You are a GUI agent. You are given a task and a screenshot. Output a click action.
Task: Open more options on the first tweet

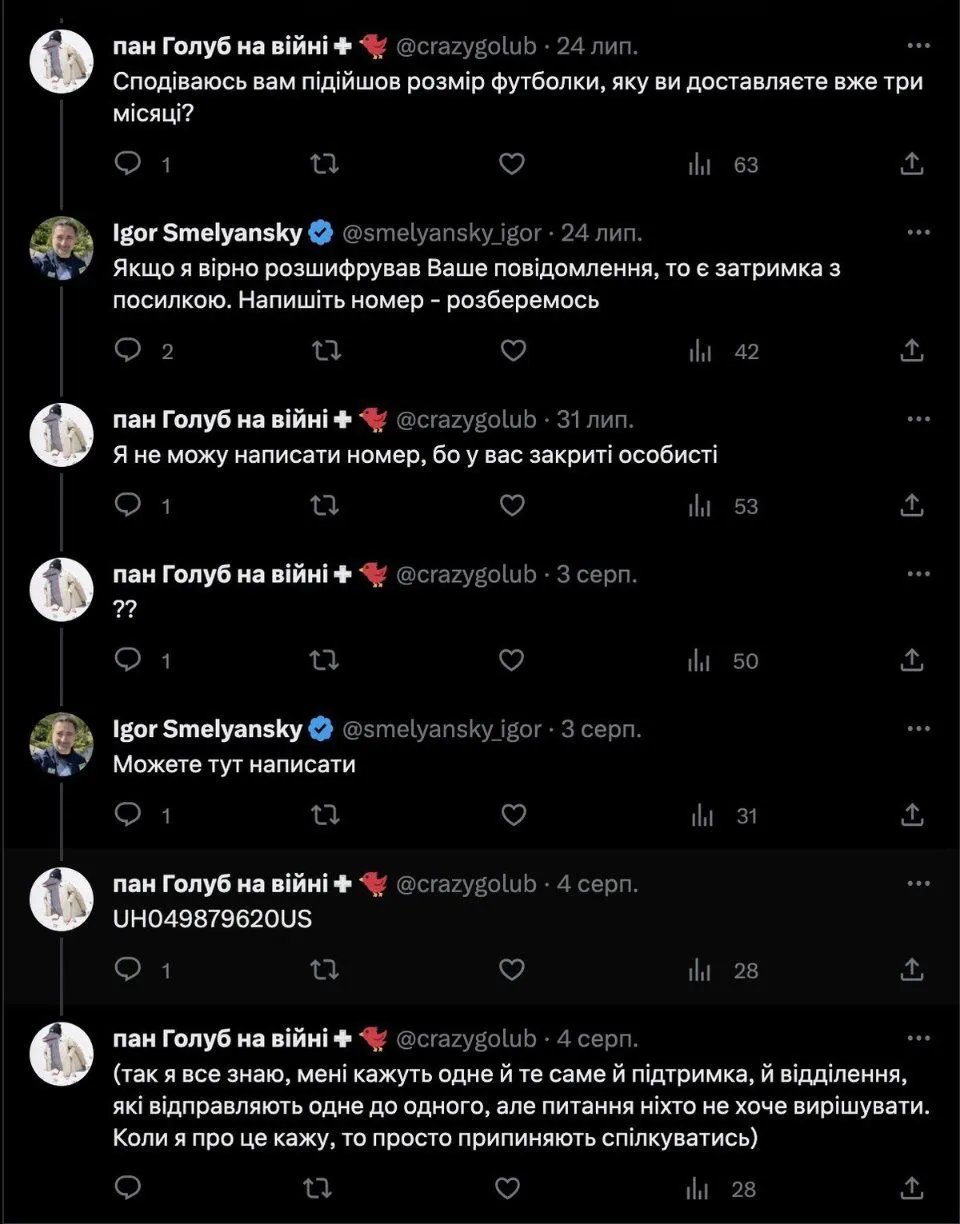(918, 46)
